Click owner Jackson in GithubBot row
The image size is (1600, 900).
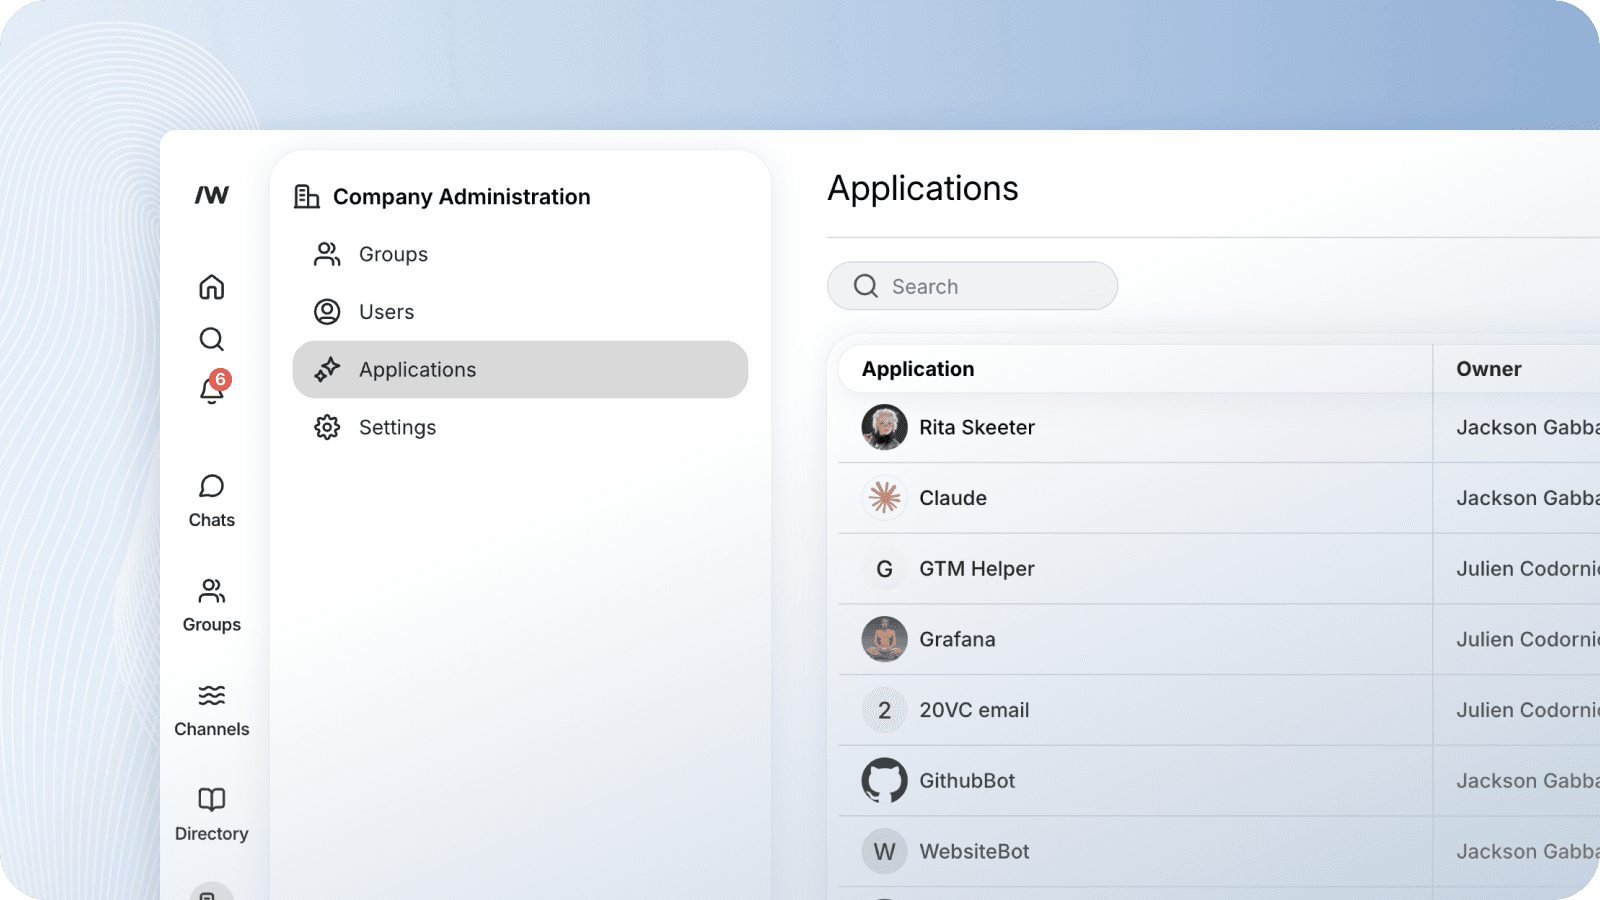(1528, 781)
